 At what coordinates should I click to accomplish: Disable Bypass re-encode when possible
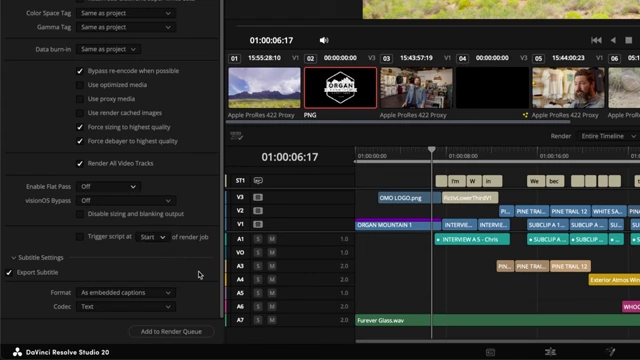pos(80,71)
